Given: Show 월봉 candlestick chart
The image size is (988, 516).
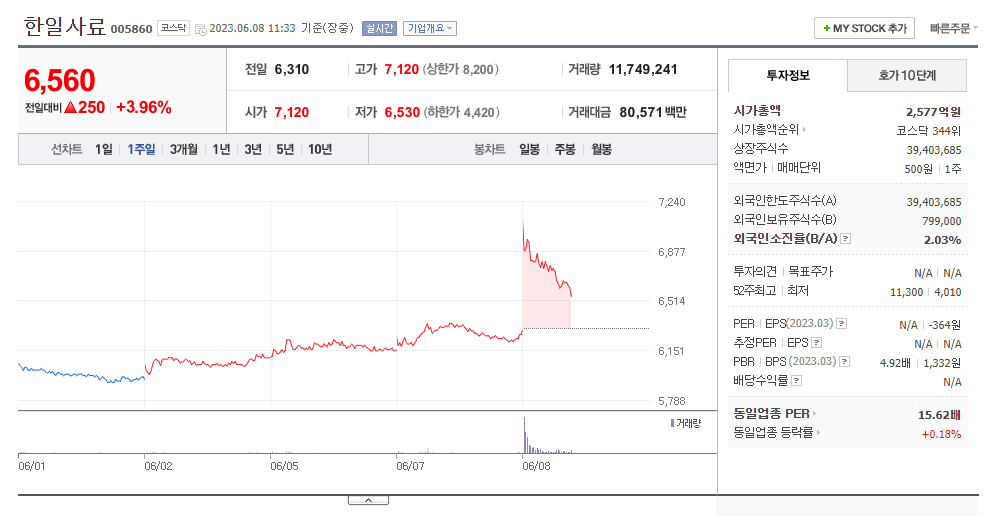Looking at the screenshot, I should [x=602, y=149].
